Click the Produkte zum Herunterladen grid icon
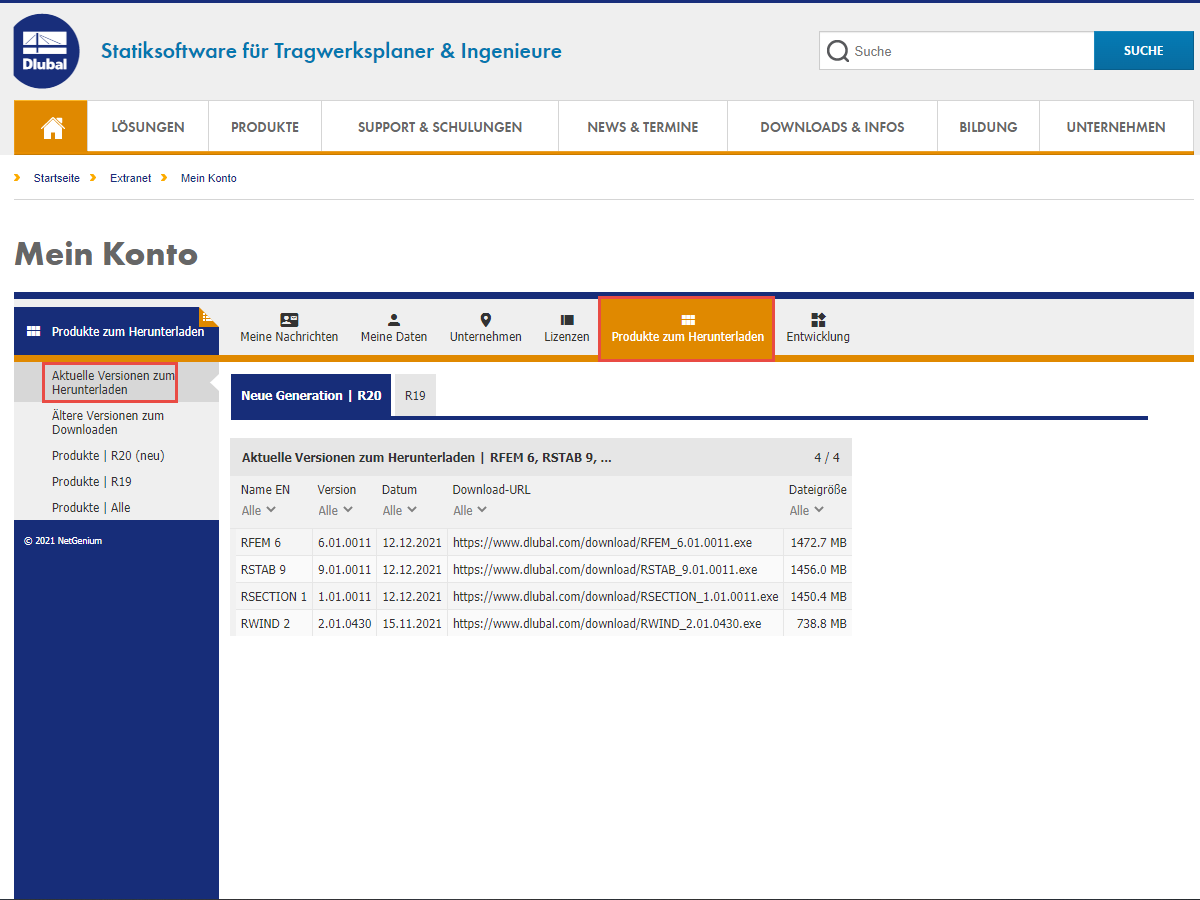Image resolution: width=1200 pixels, height=900 pixels. coord(686,322)
